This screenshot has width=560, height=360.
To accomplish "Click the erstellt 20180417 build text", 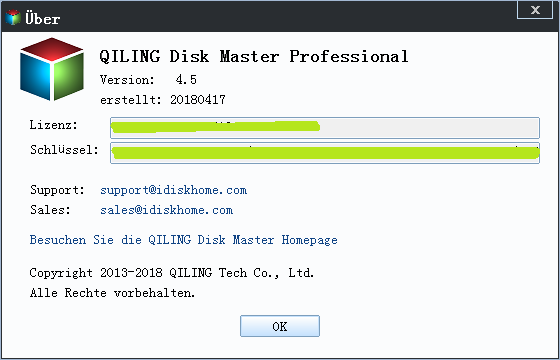I will [163, 100].
